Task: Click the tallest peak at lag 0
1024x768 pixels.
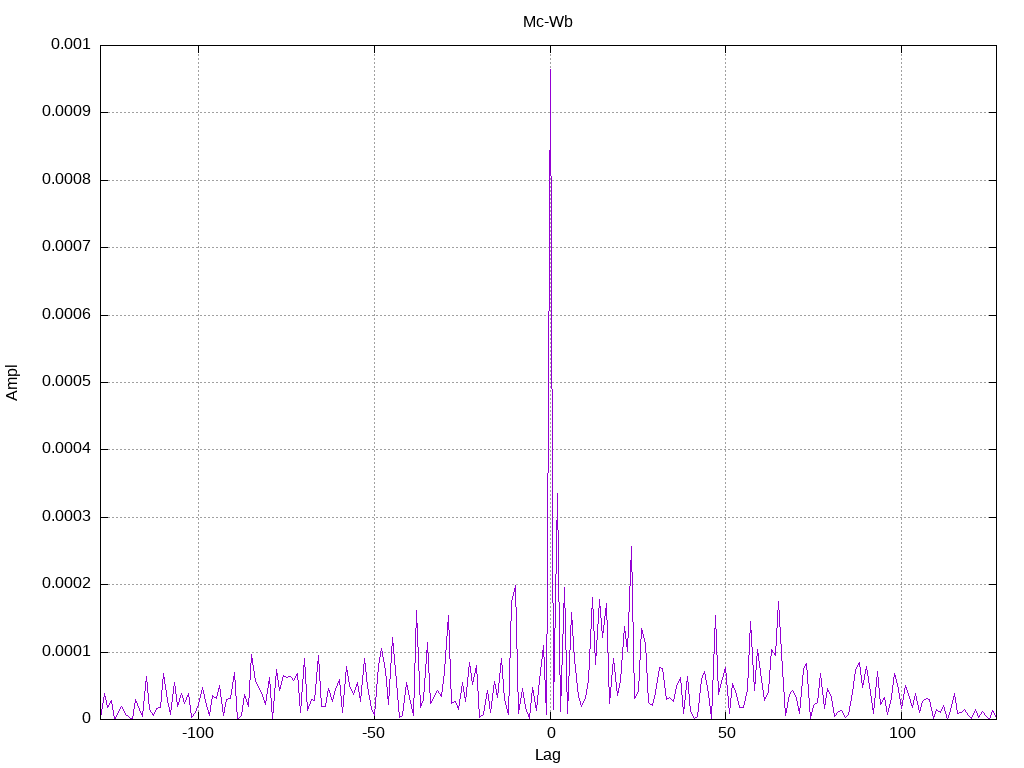Action: 550,70
